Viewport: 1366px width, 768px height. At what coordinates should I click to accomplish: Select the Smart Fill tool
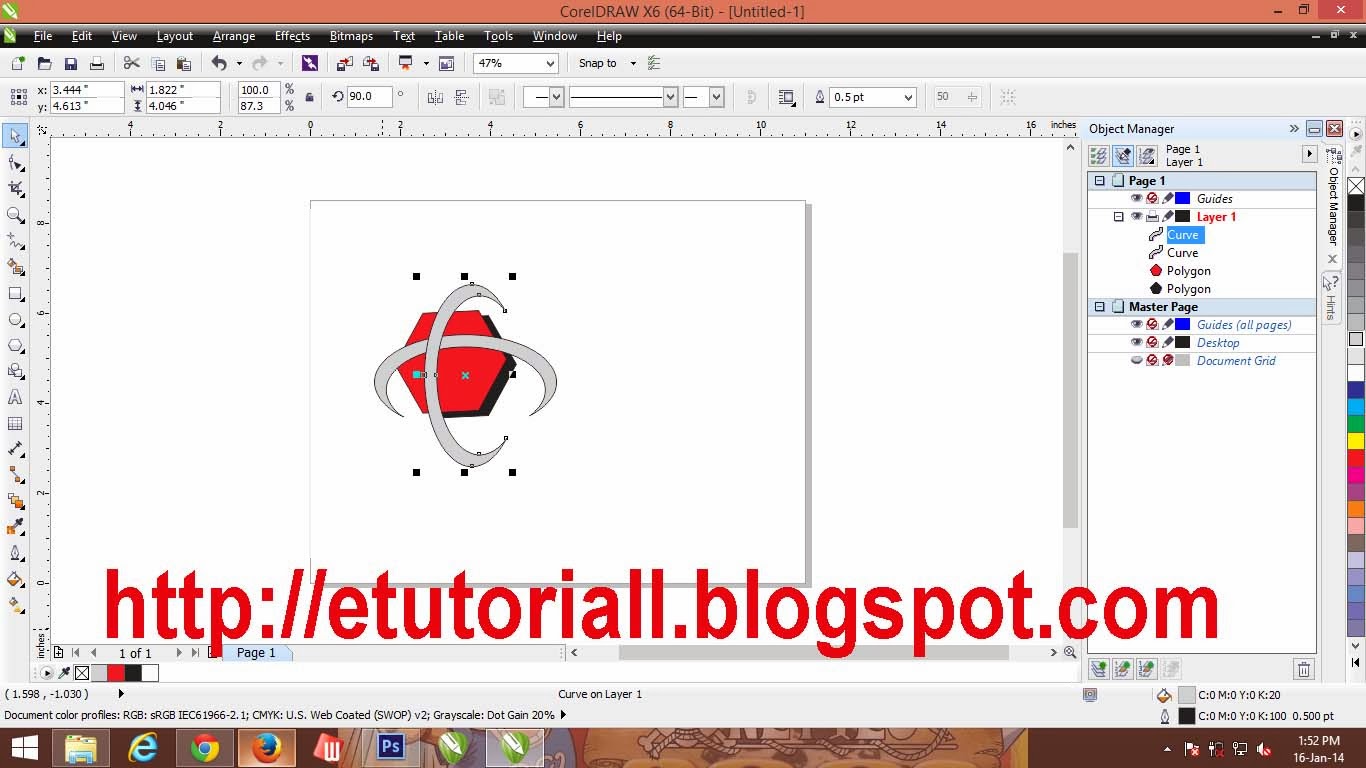coord(15,267)
